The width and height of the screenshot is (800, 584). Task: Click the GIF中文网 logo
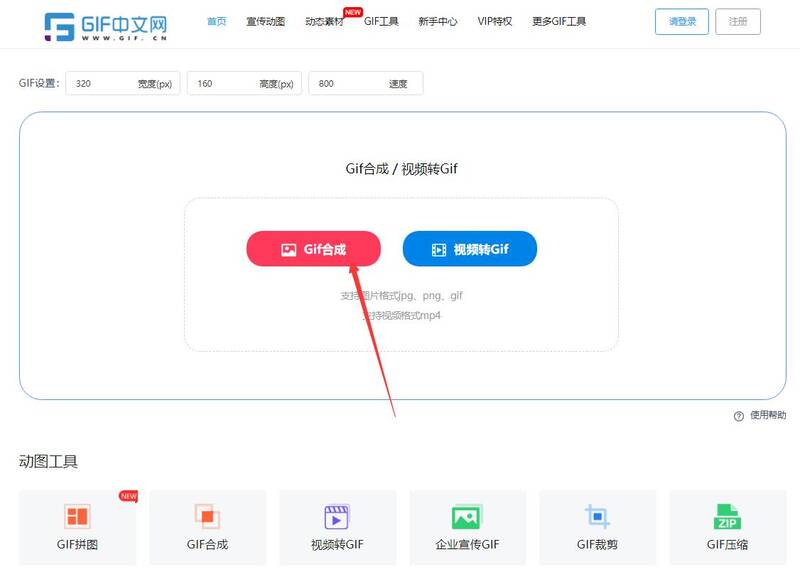point(106,27)
